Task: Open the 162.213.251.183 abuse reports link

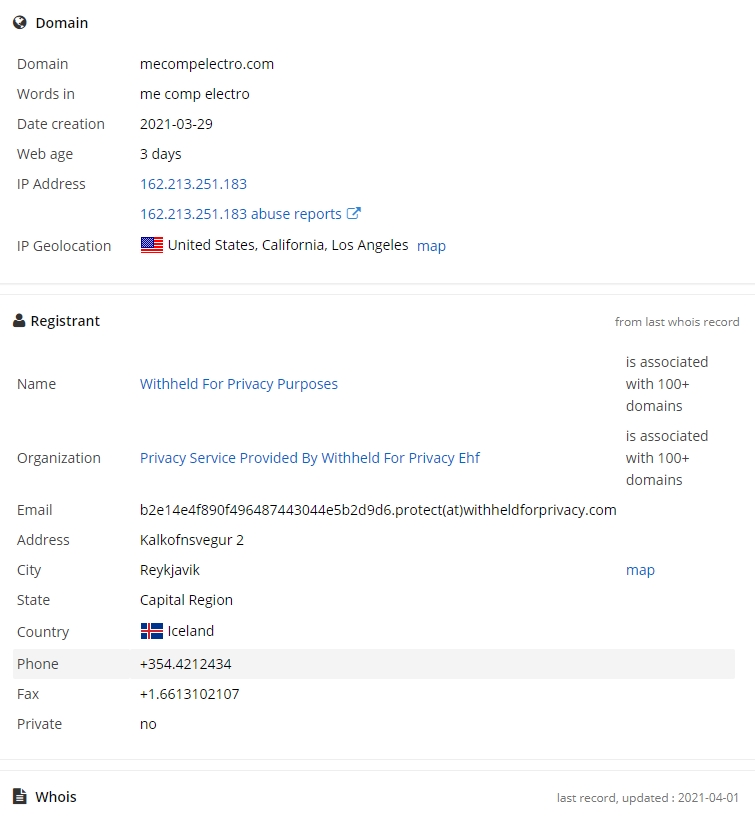Action: (241, 214)
